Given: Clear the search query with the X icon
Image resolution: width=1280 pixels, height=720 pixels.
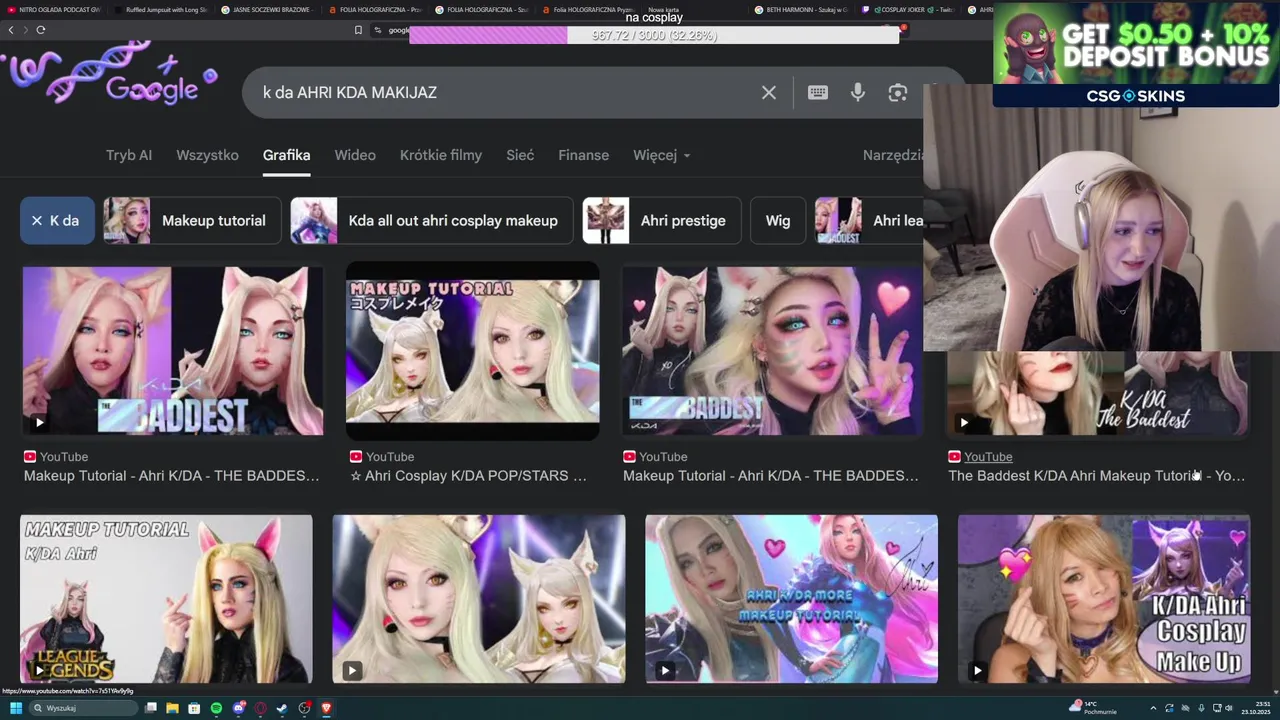Looking at the screenshot, I should click(x=768, y=92).
